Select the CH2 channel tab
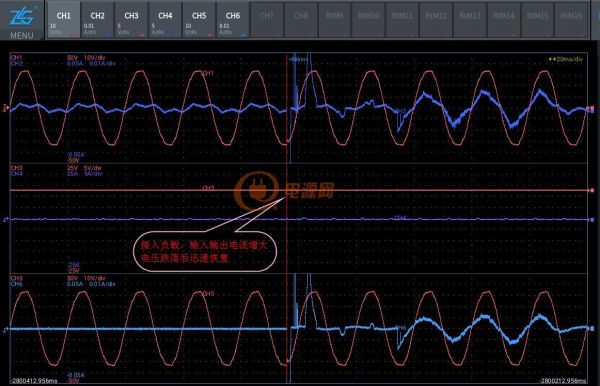This screenshot has width=600, height=386. [x=97, y=20]
